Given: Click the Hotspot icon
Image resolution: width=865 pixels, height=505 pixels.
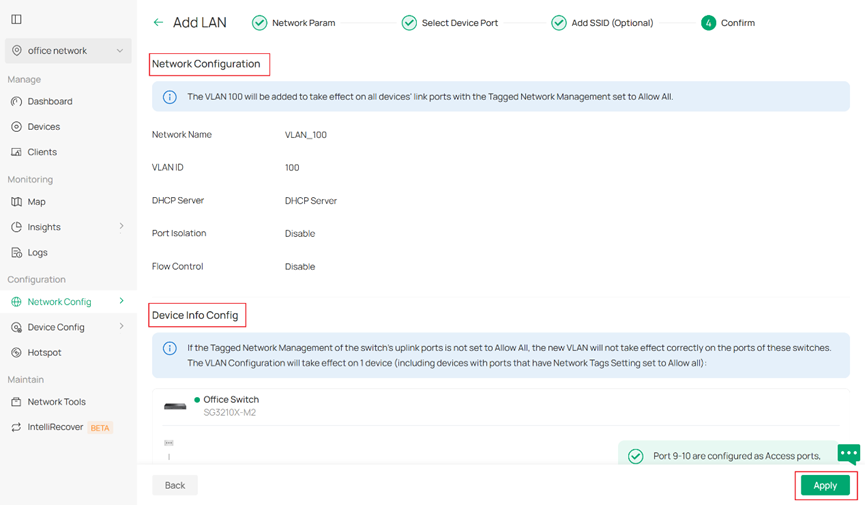Looking at the screenshot, I should tap(17, 353).
